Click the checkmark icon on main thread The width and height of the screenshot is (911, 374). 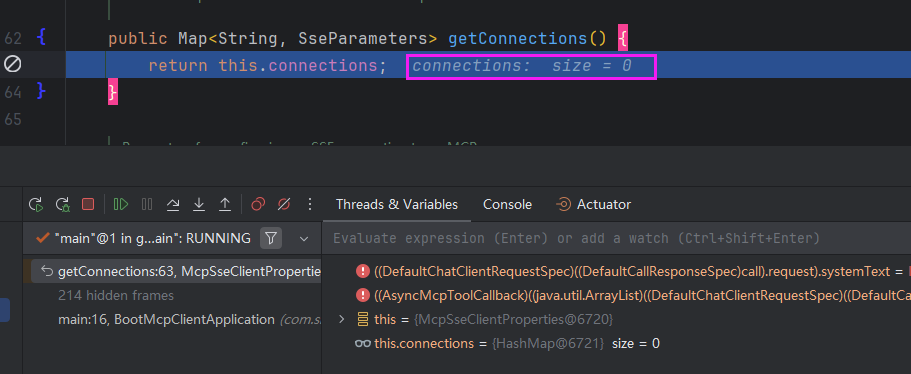(42, 238)
